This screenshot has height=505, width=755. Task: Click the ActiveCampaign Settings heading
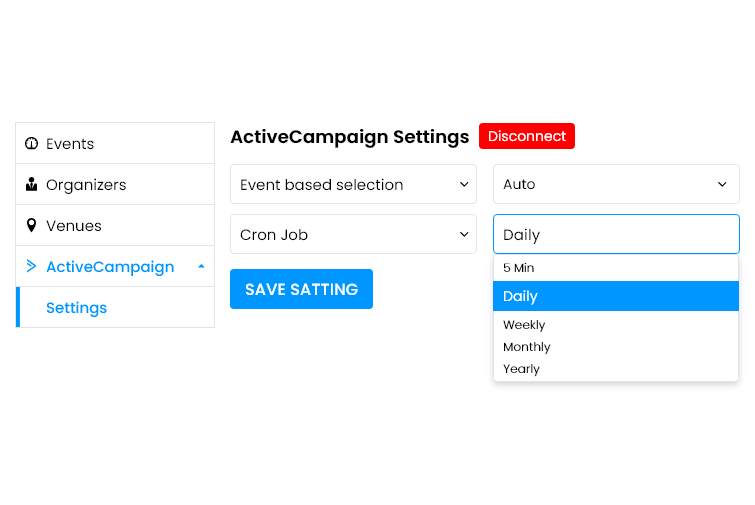click(x=350, y=137)
